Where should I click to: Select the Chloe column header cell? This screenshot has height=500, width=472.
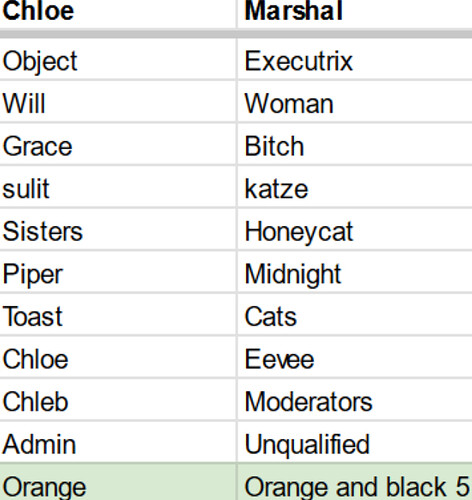(x=118, y=14)
